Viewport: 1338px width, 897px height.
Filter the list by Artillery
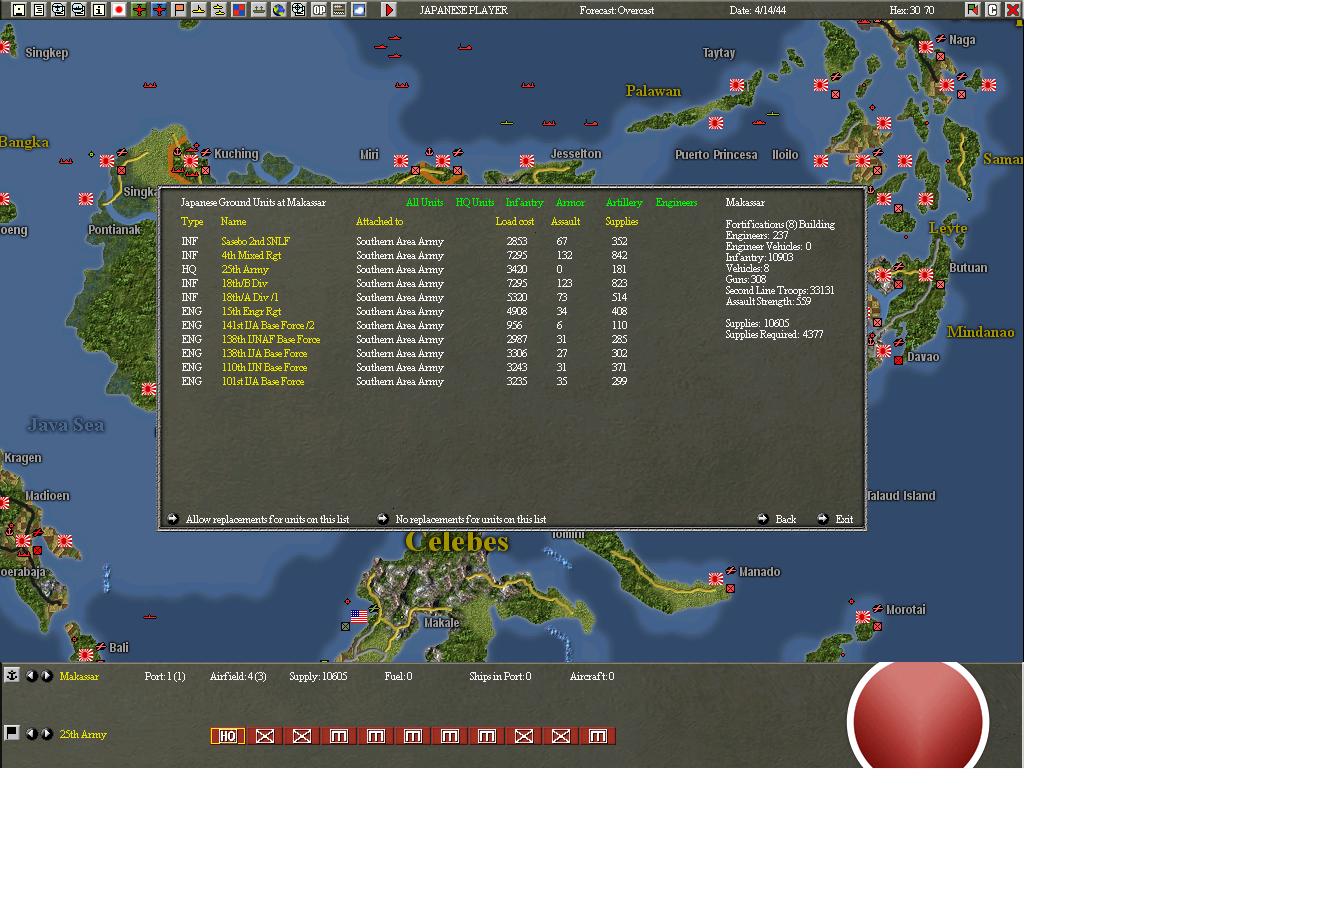point(624,202)
